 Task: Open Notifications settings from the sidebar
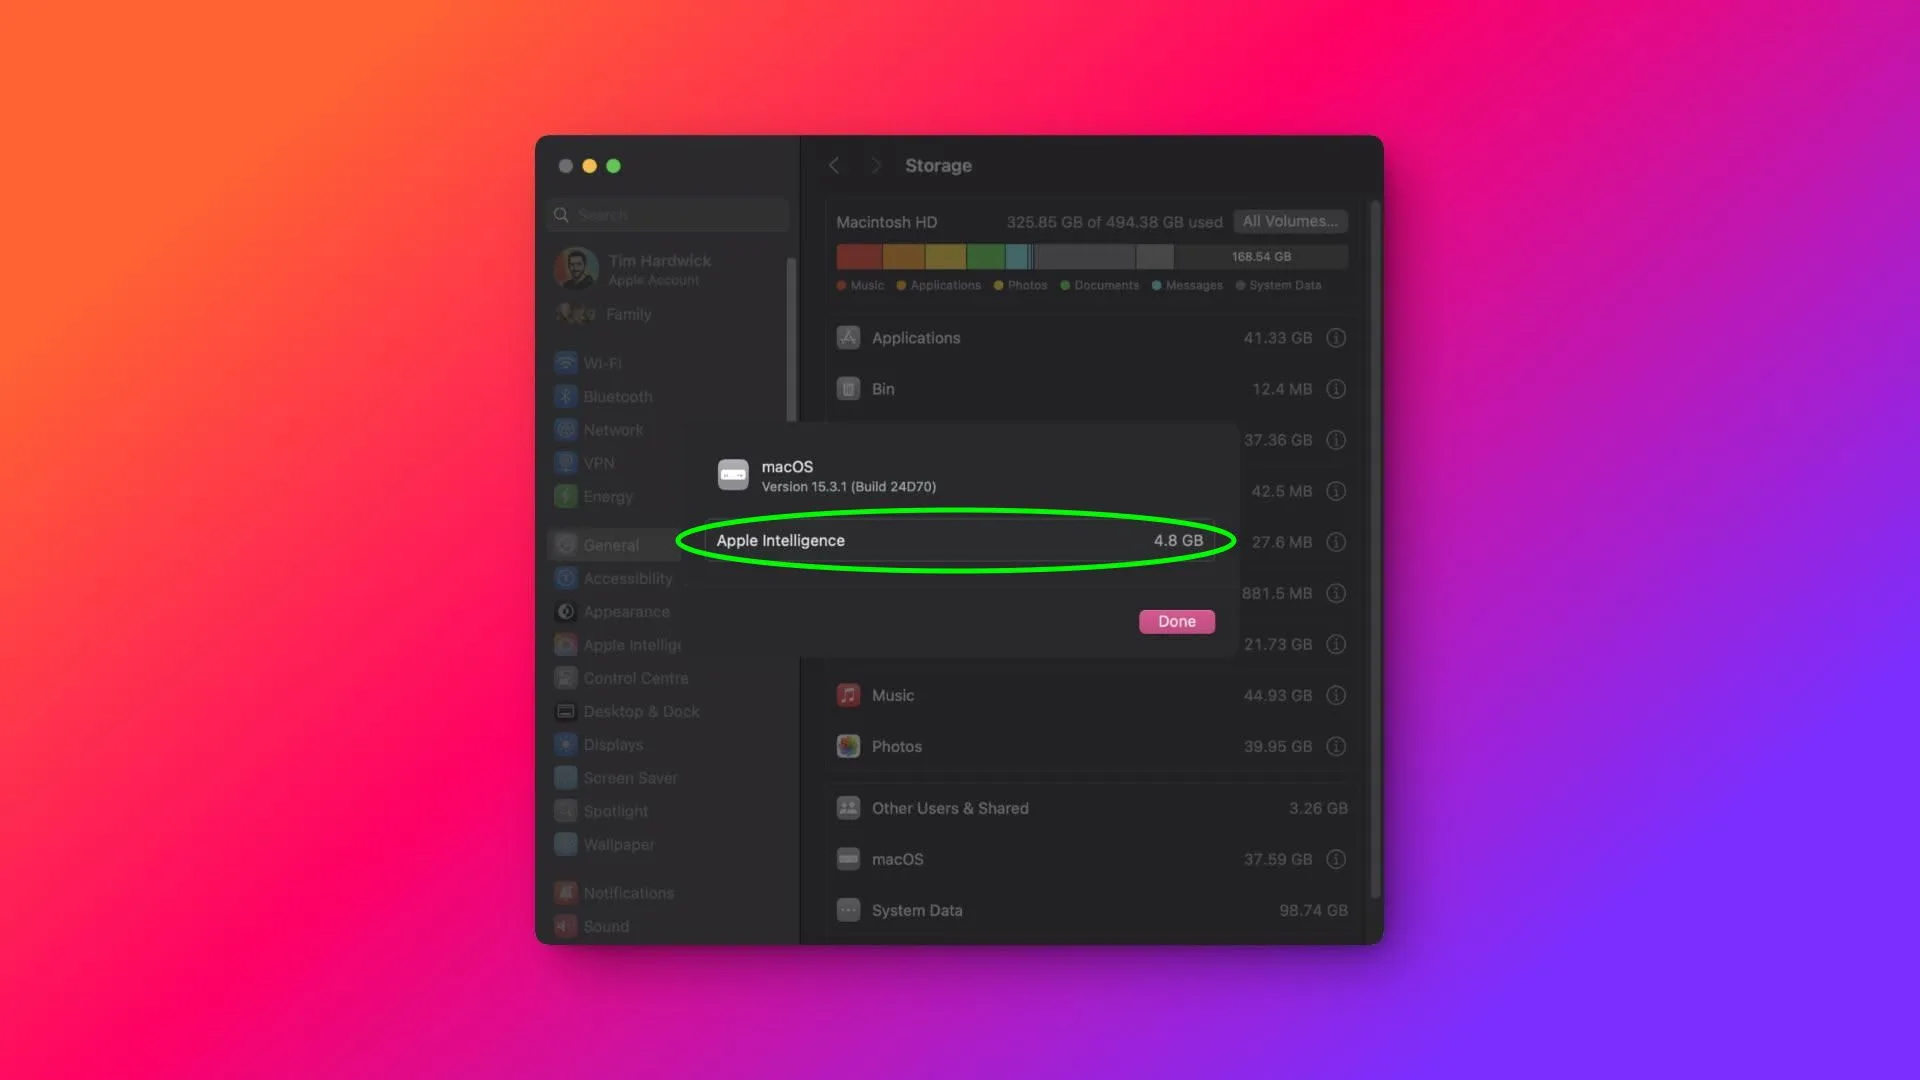click(x=566, y=892)
